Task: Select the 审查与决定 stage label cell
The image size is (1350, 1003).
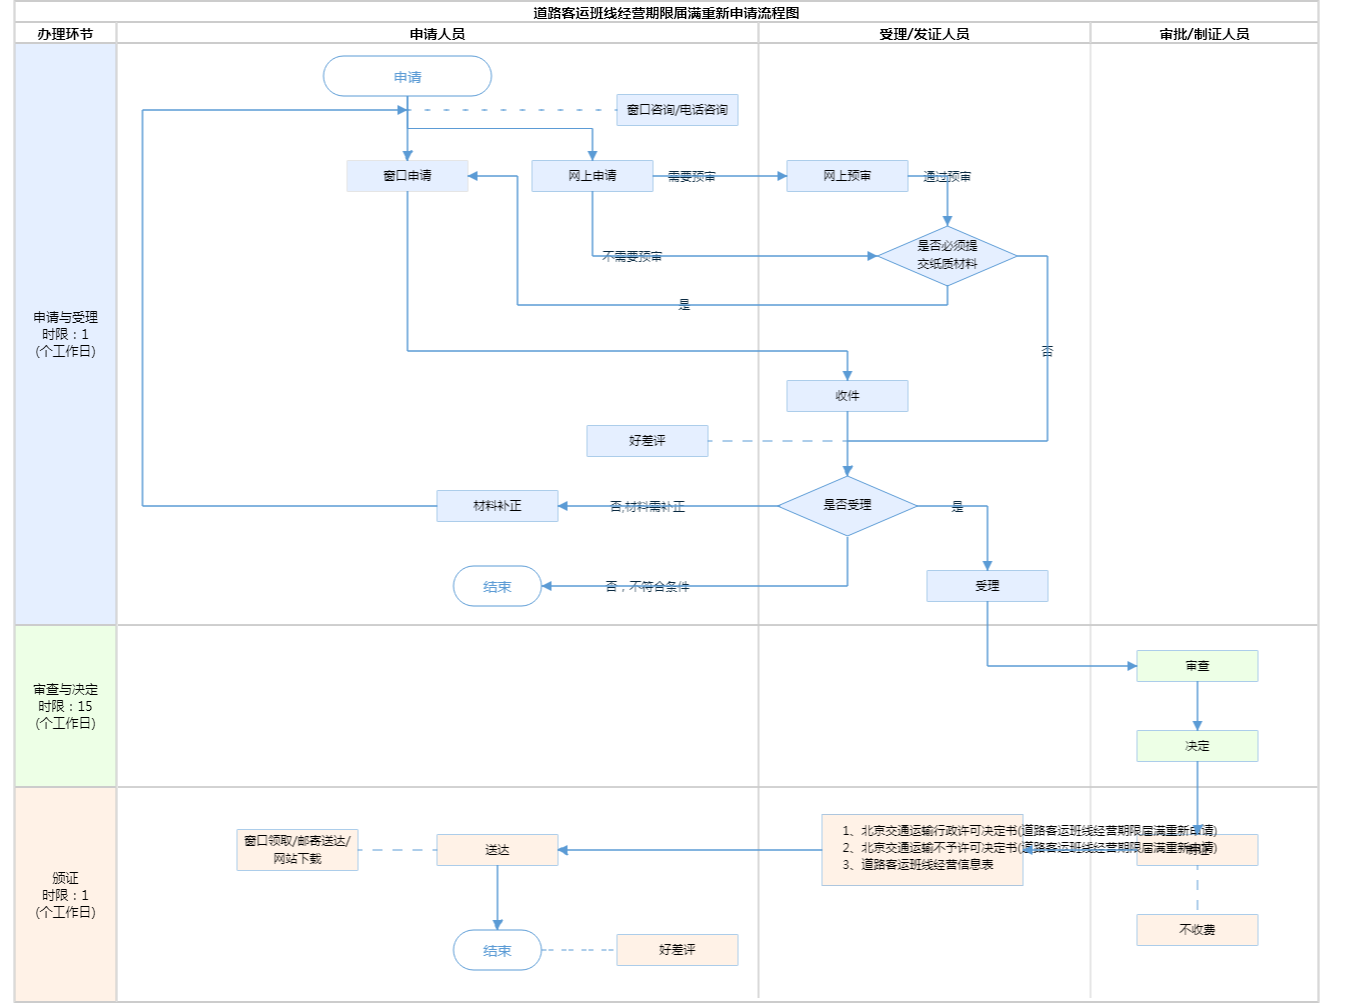Action: click(66, 706)
